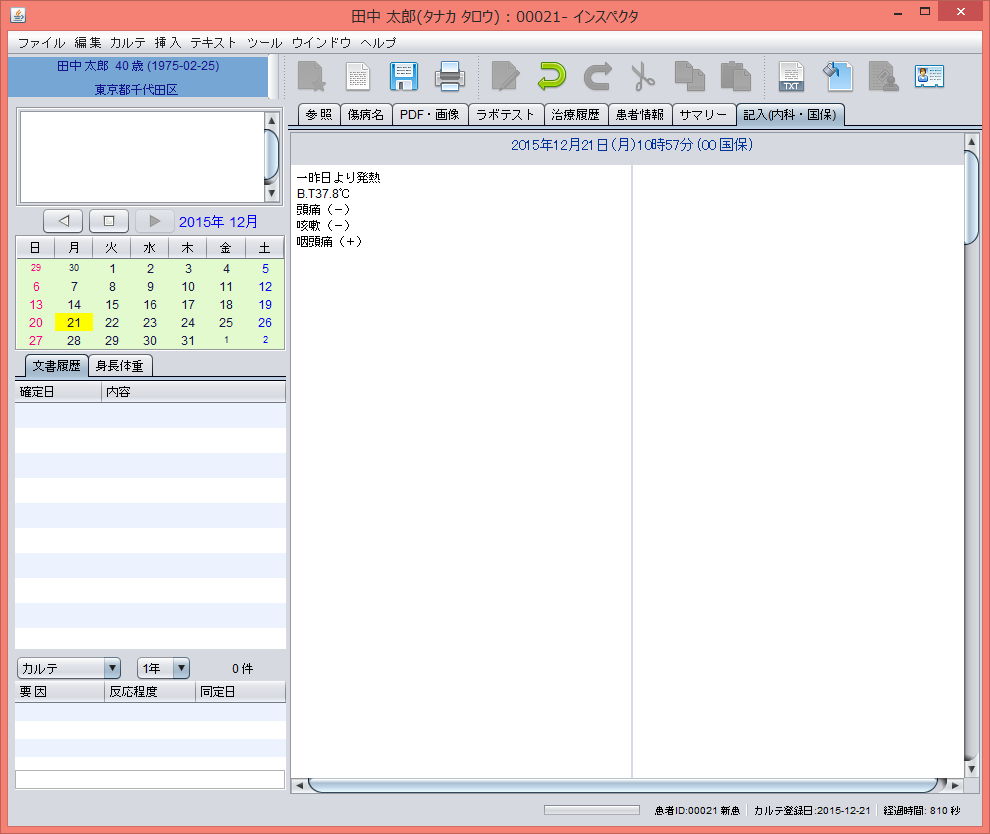Image resolution: width=990 pixels, height=834 pixels.
Task: Paste using the paste icon
Action: click(x=735, y=76)
